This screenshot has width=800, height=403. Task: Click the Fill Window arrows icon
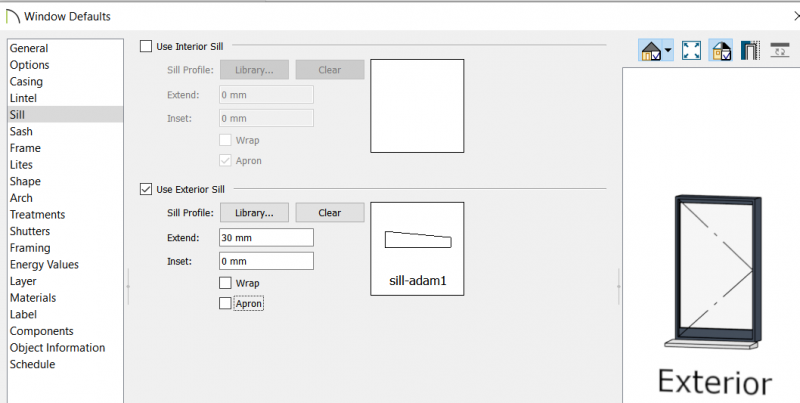tap(691, 51)
